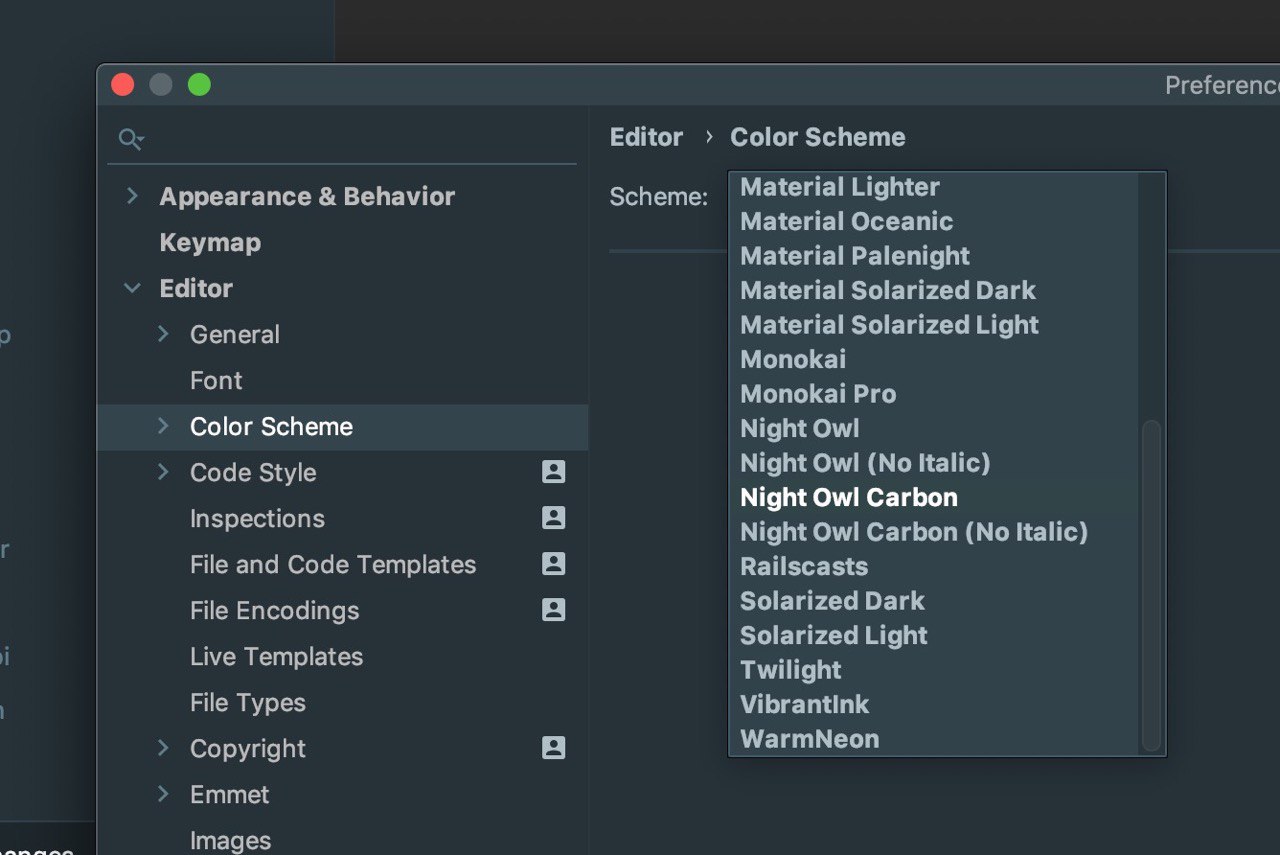Open the File Types settings page
The image size is (1280, 855).
[248, 702]
